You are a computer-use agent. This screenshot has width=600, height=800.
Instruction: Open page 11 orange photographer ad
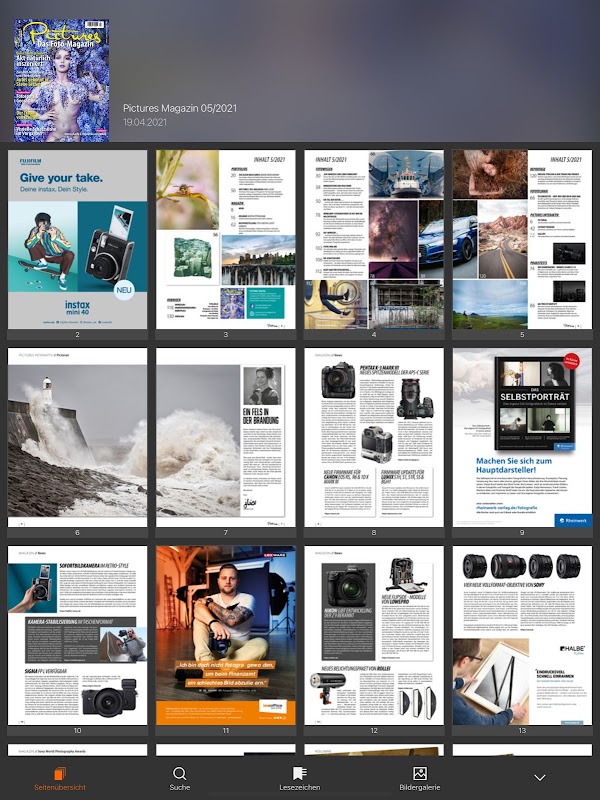[x=226, y=635]
